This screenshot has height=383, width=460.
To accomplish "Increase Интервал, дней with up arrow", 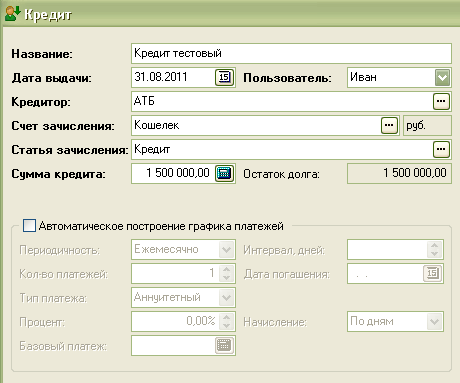I will pyautogui.click(x=435, y=245).
